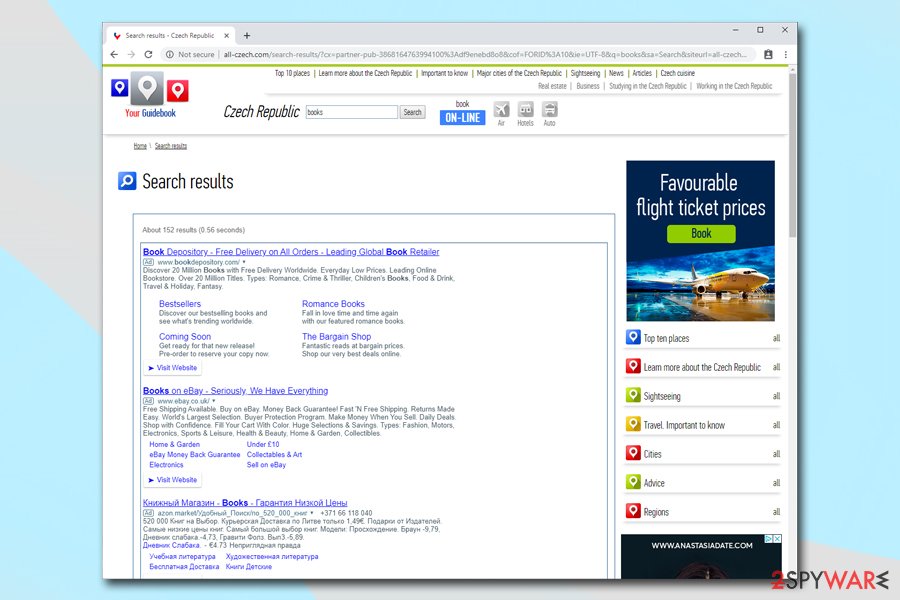Open the Top 10 places menu link
The image size is (900, 600).
[292, 73]
